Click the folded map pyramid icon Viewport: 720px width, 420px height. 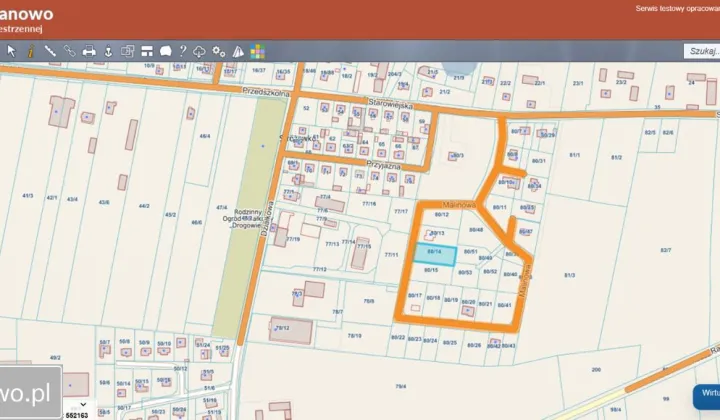[238, 51]
